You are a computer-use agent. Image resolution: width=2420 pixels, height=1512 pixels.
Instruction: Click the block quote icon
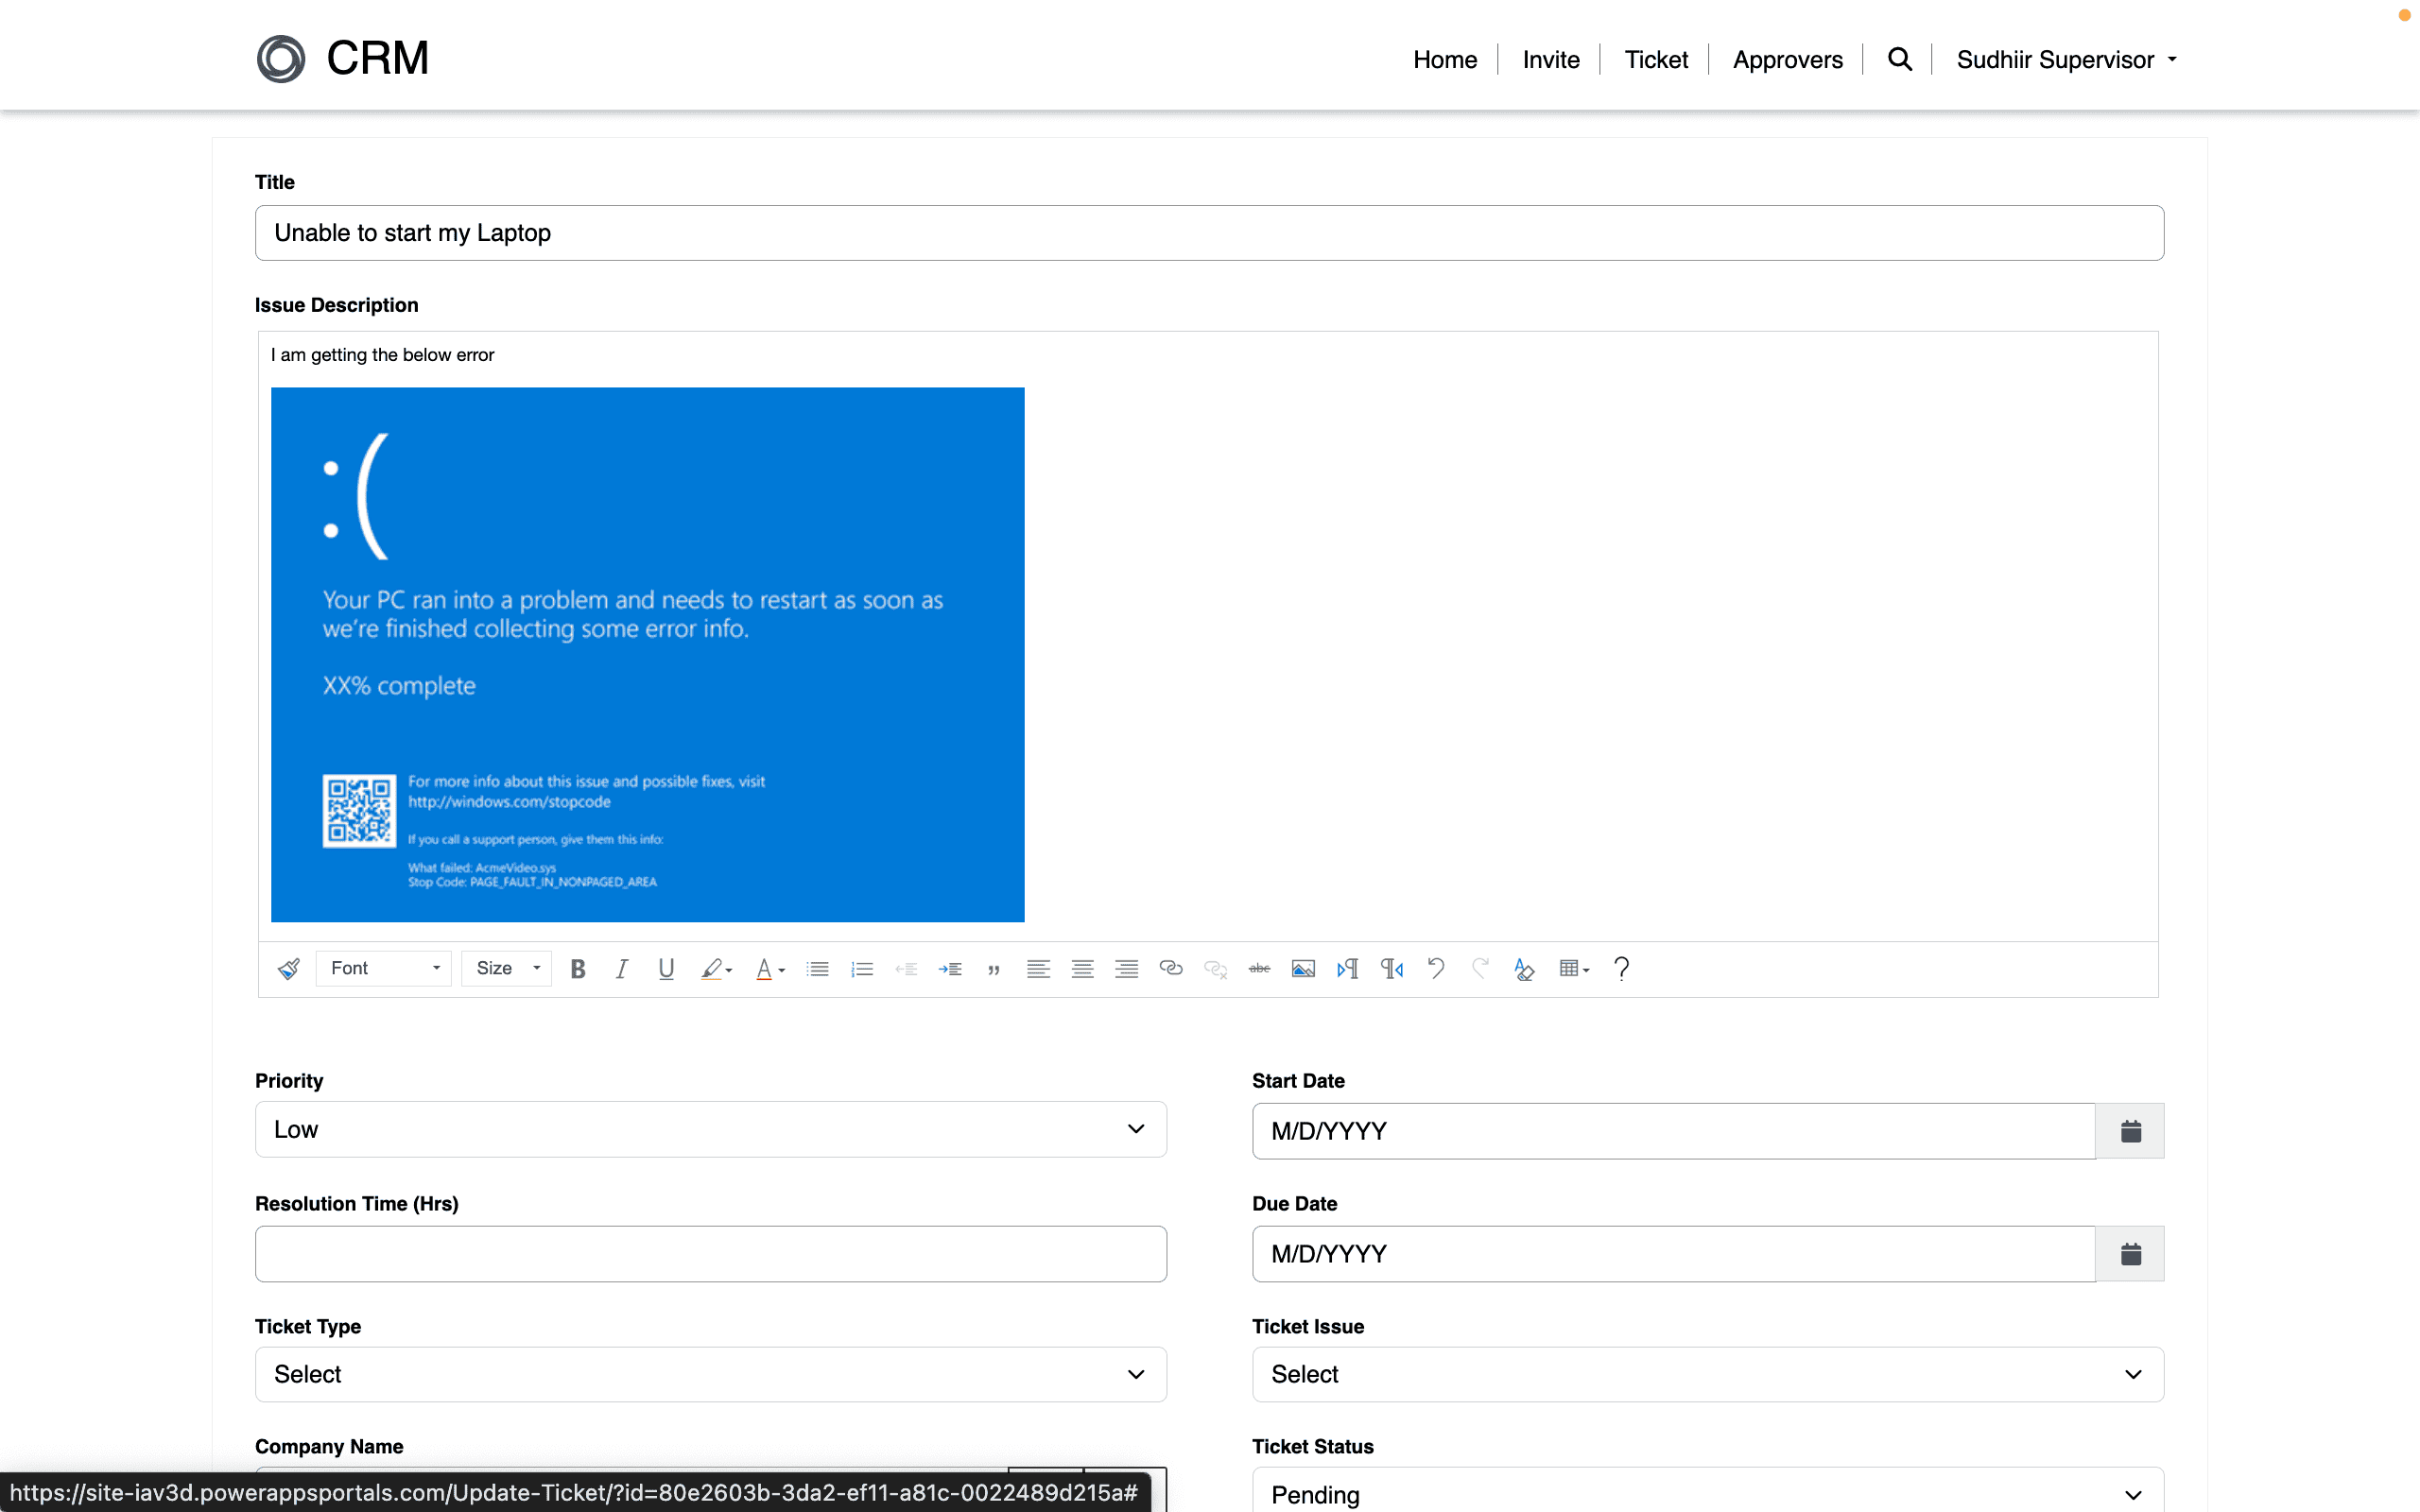[993, 968]
